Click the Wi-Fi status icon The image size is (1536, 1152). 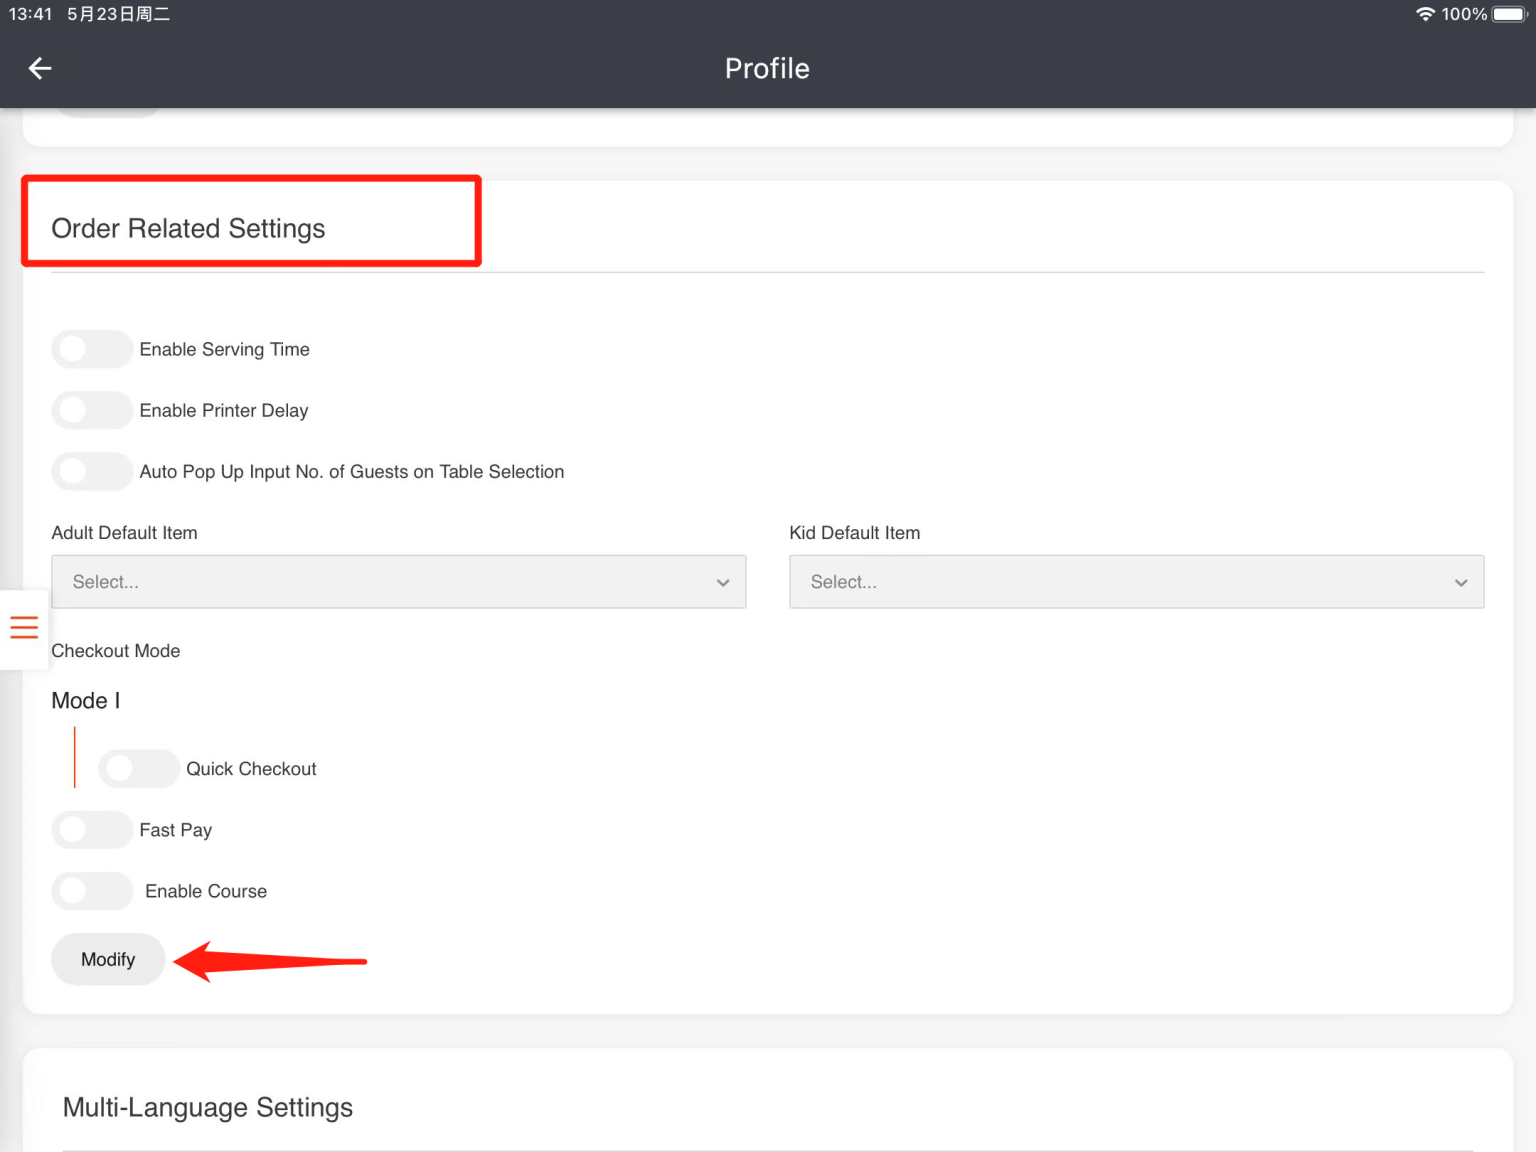1427,14
